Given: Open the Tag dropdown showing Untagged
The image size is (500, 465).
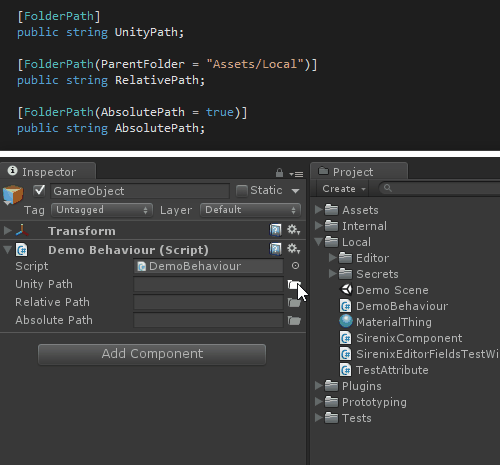Looking at the screenshot, I should click(x=102, y=210).
